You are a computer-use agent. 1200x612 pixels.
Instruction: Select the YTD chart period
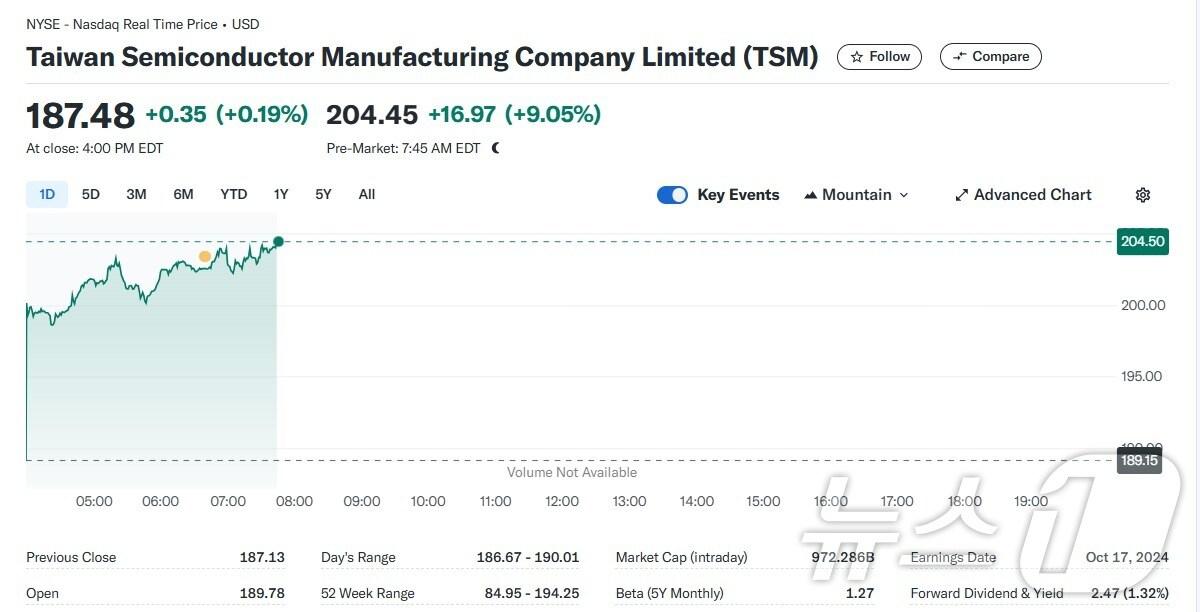[233, 194]
